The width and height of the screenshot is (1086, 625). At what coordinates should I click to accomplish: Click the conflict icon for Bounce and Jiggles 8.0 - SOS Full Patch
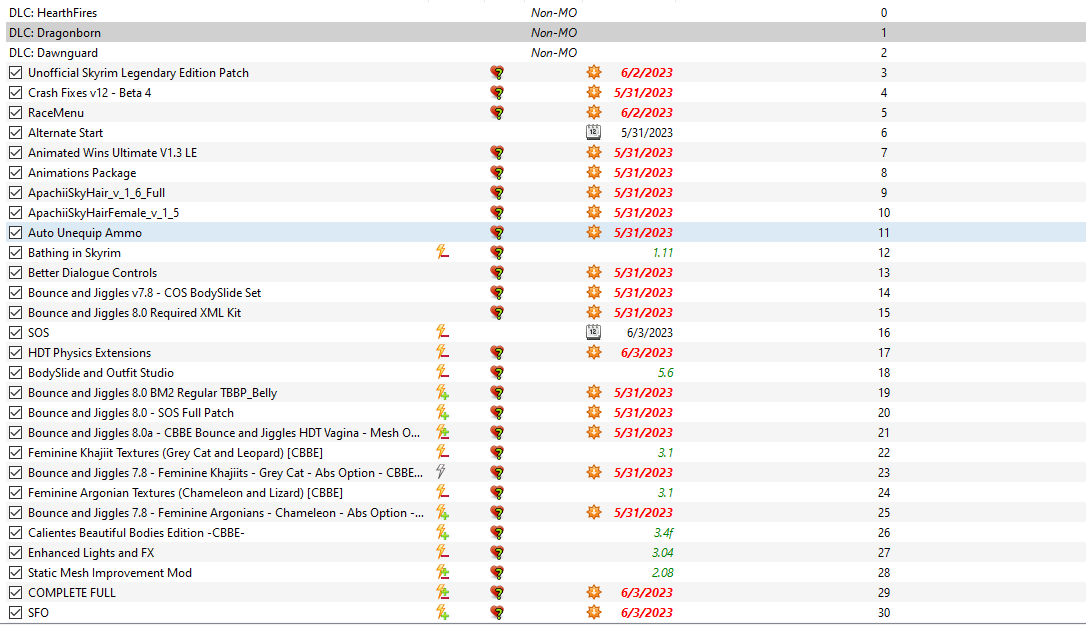point(442,412)
